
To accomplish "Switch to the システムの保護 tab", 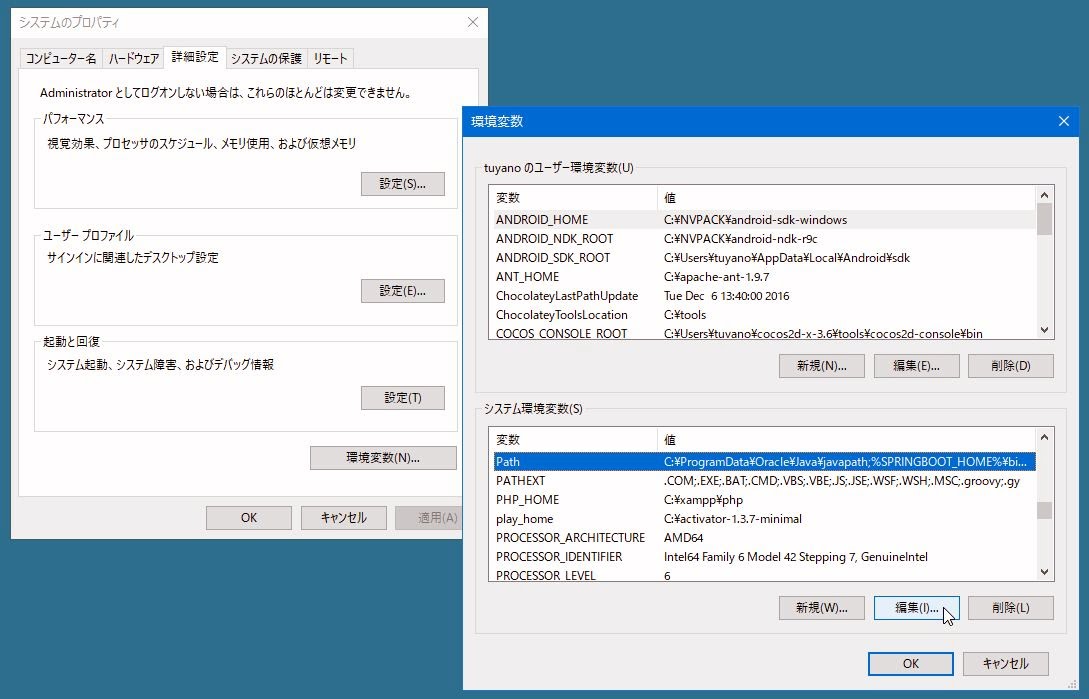I will click(266, 58).
